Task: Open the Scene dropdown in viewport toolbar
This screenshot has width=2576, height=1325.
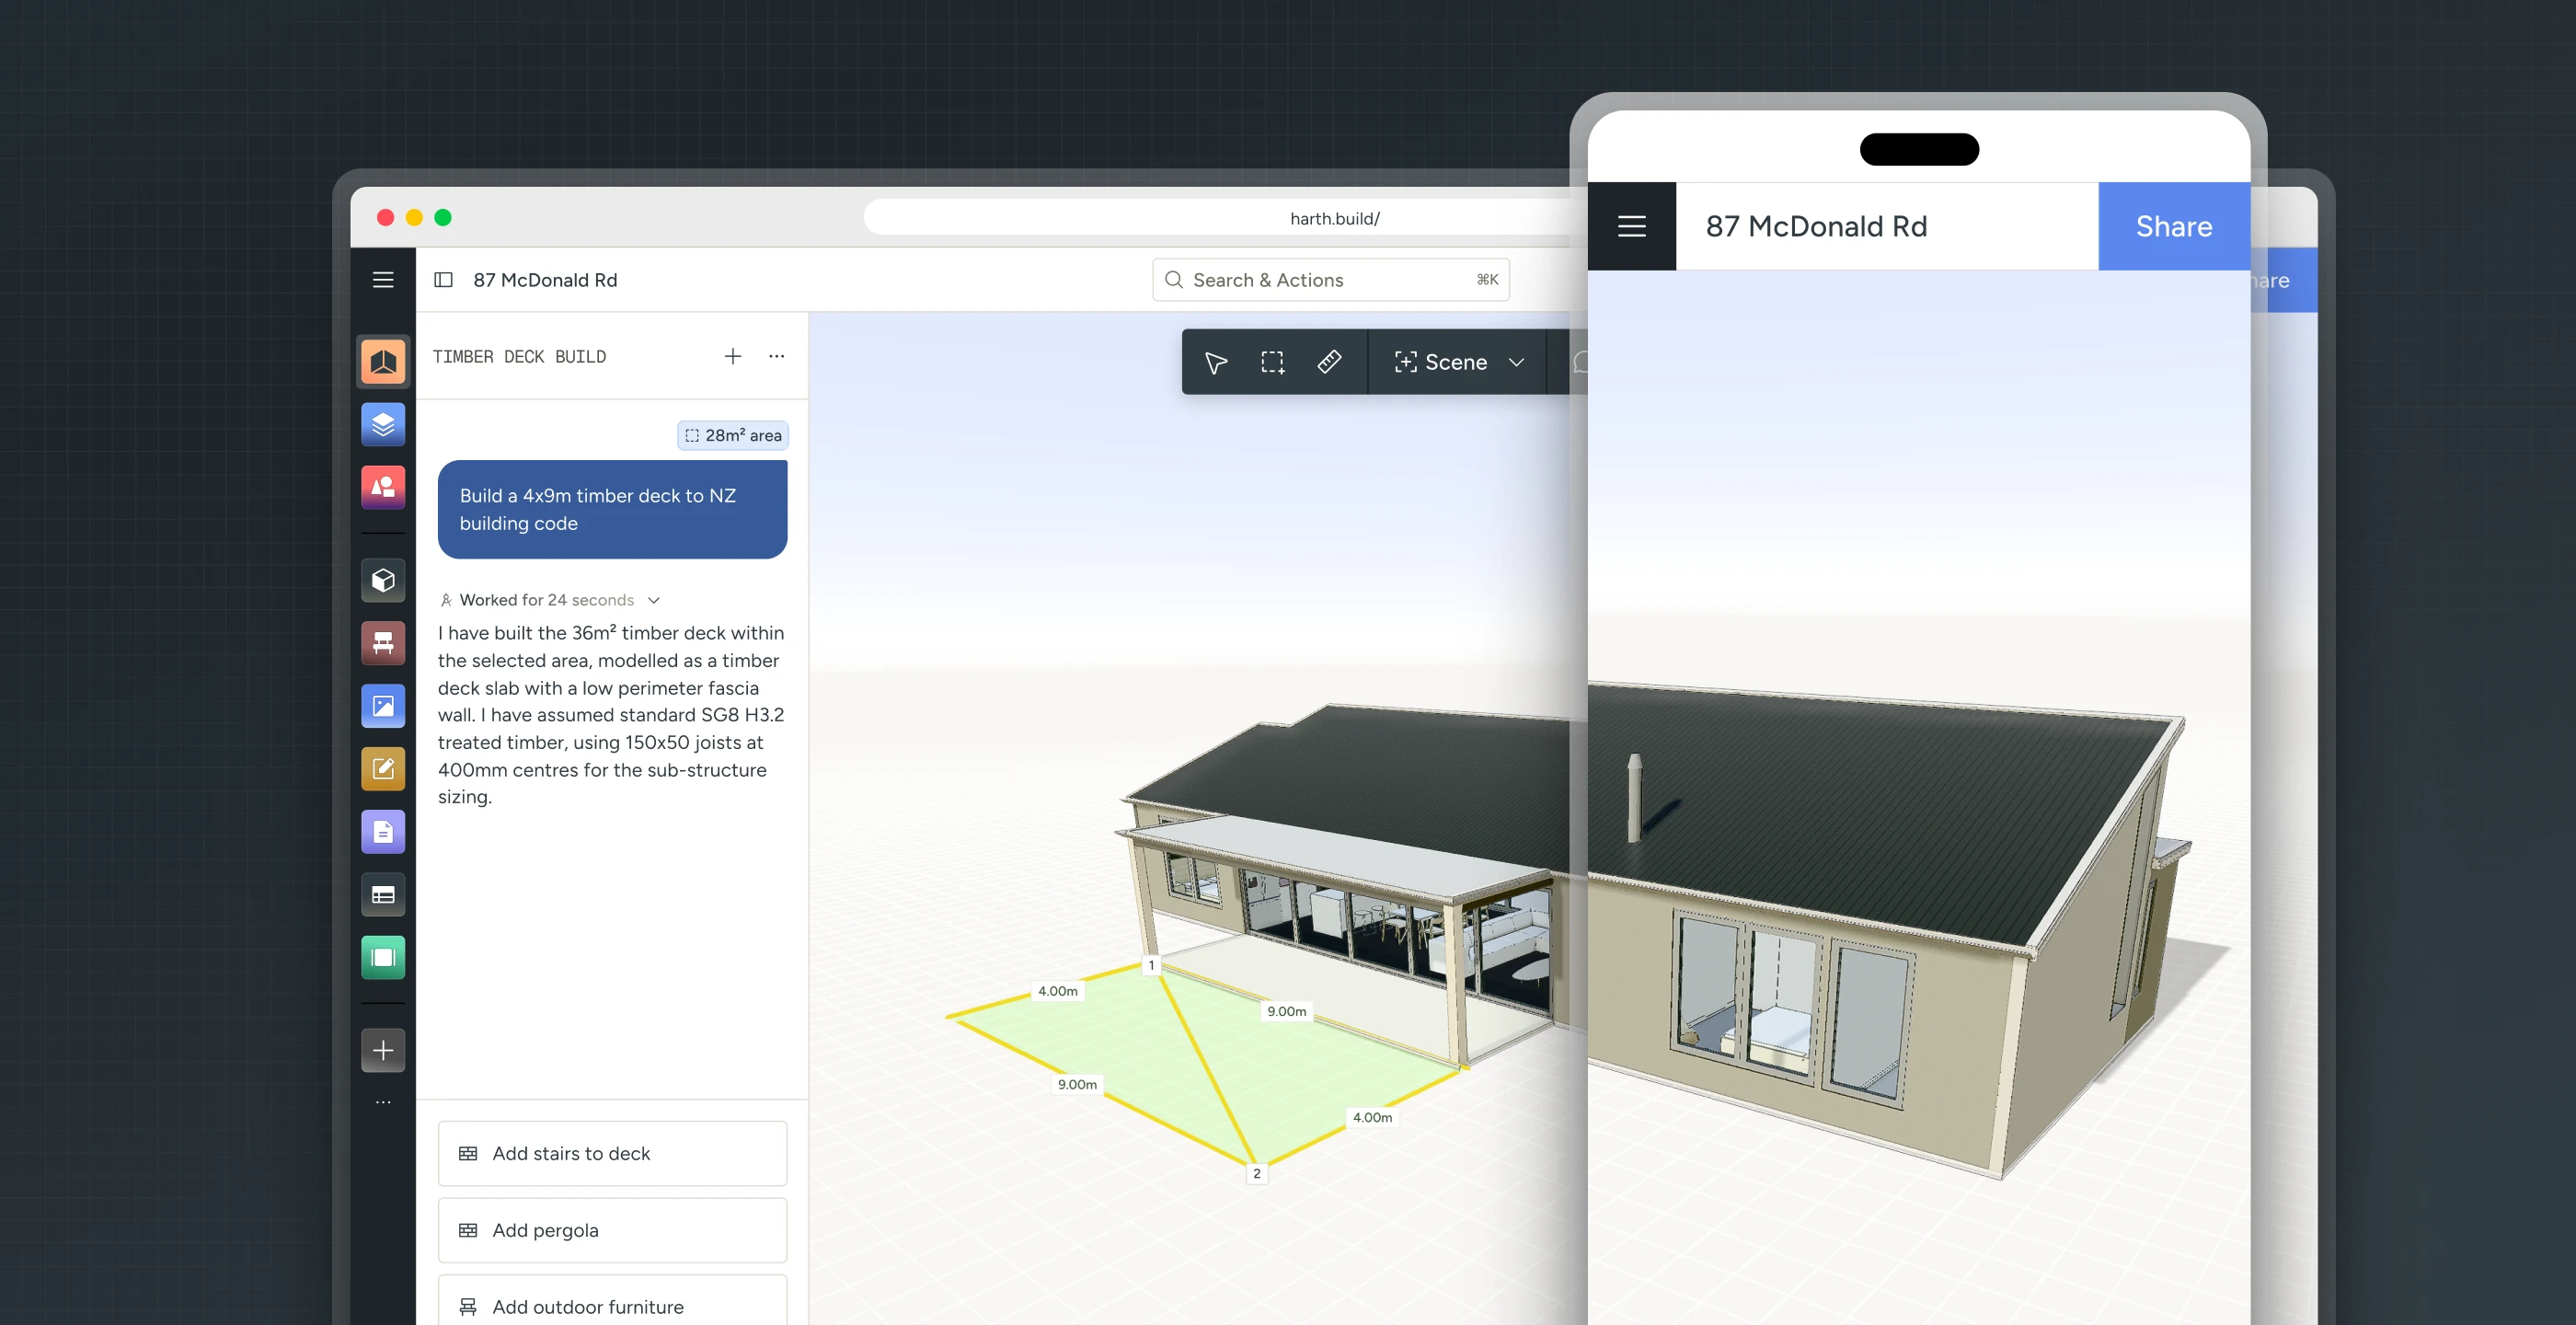Action: (x=1459, y=362)
